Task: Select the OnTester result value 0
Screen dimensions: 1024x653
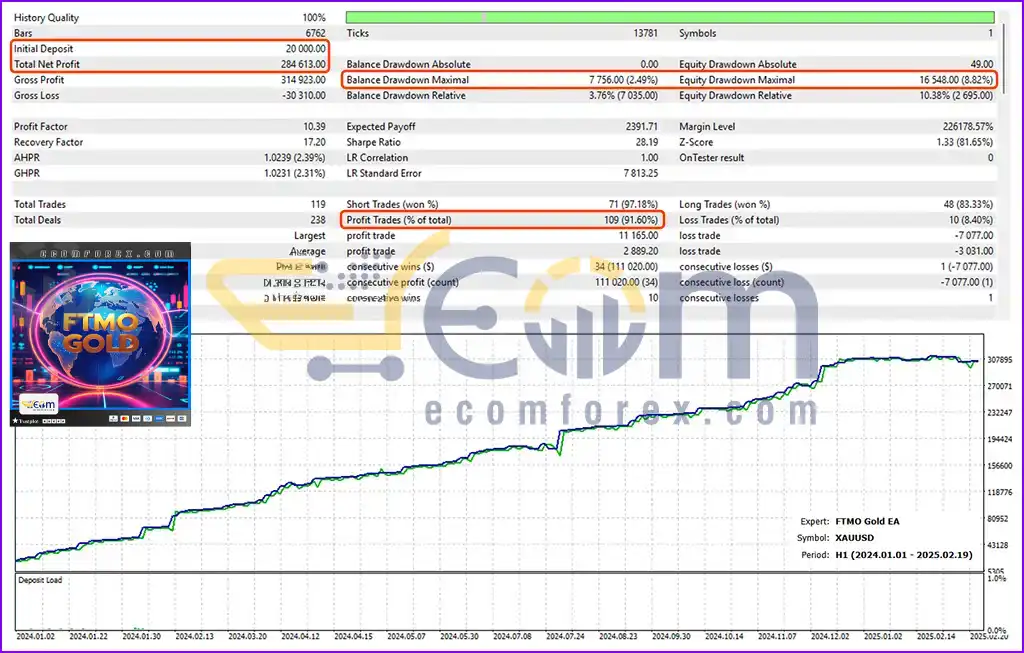Action: [990, 158]
